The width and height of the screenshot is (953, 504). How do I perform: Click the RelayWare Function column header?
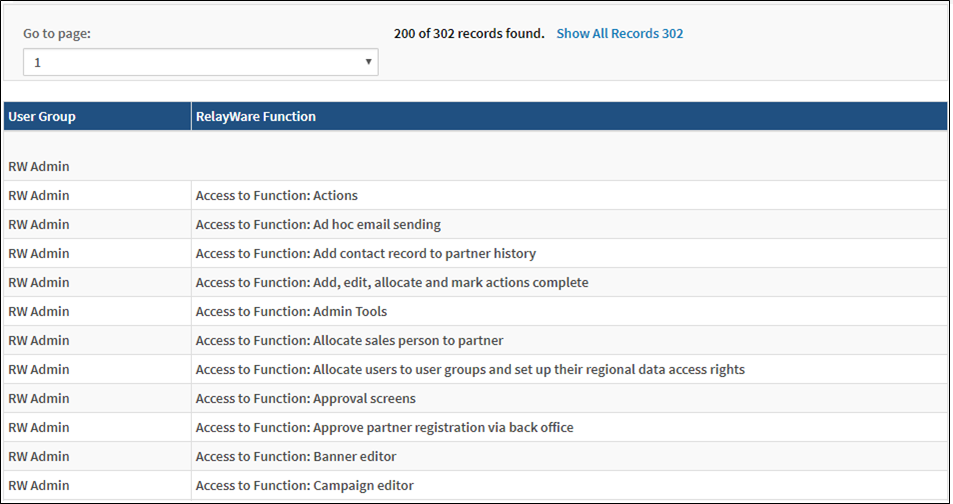click(x=569, y=116)
